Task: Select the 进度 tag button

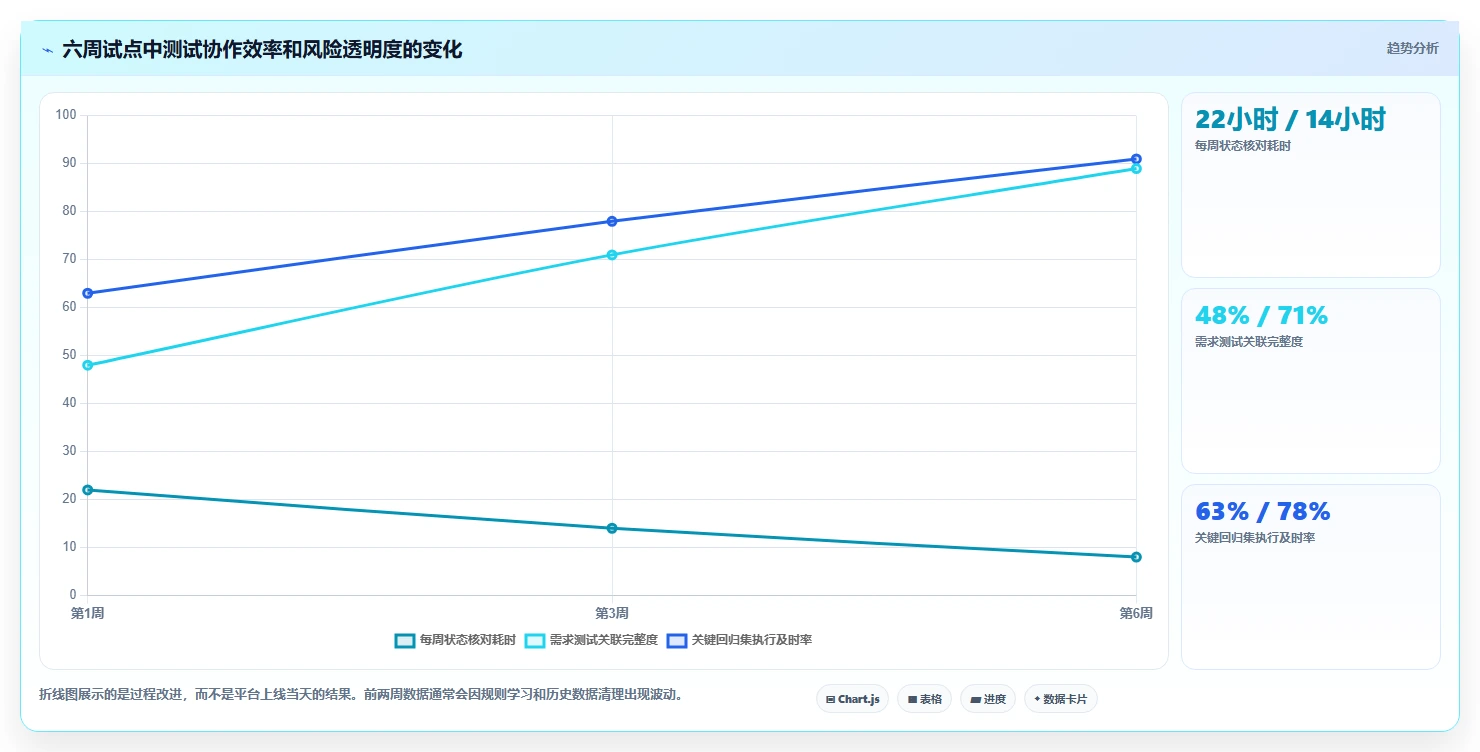Action: pos(988,699)
